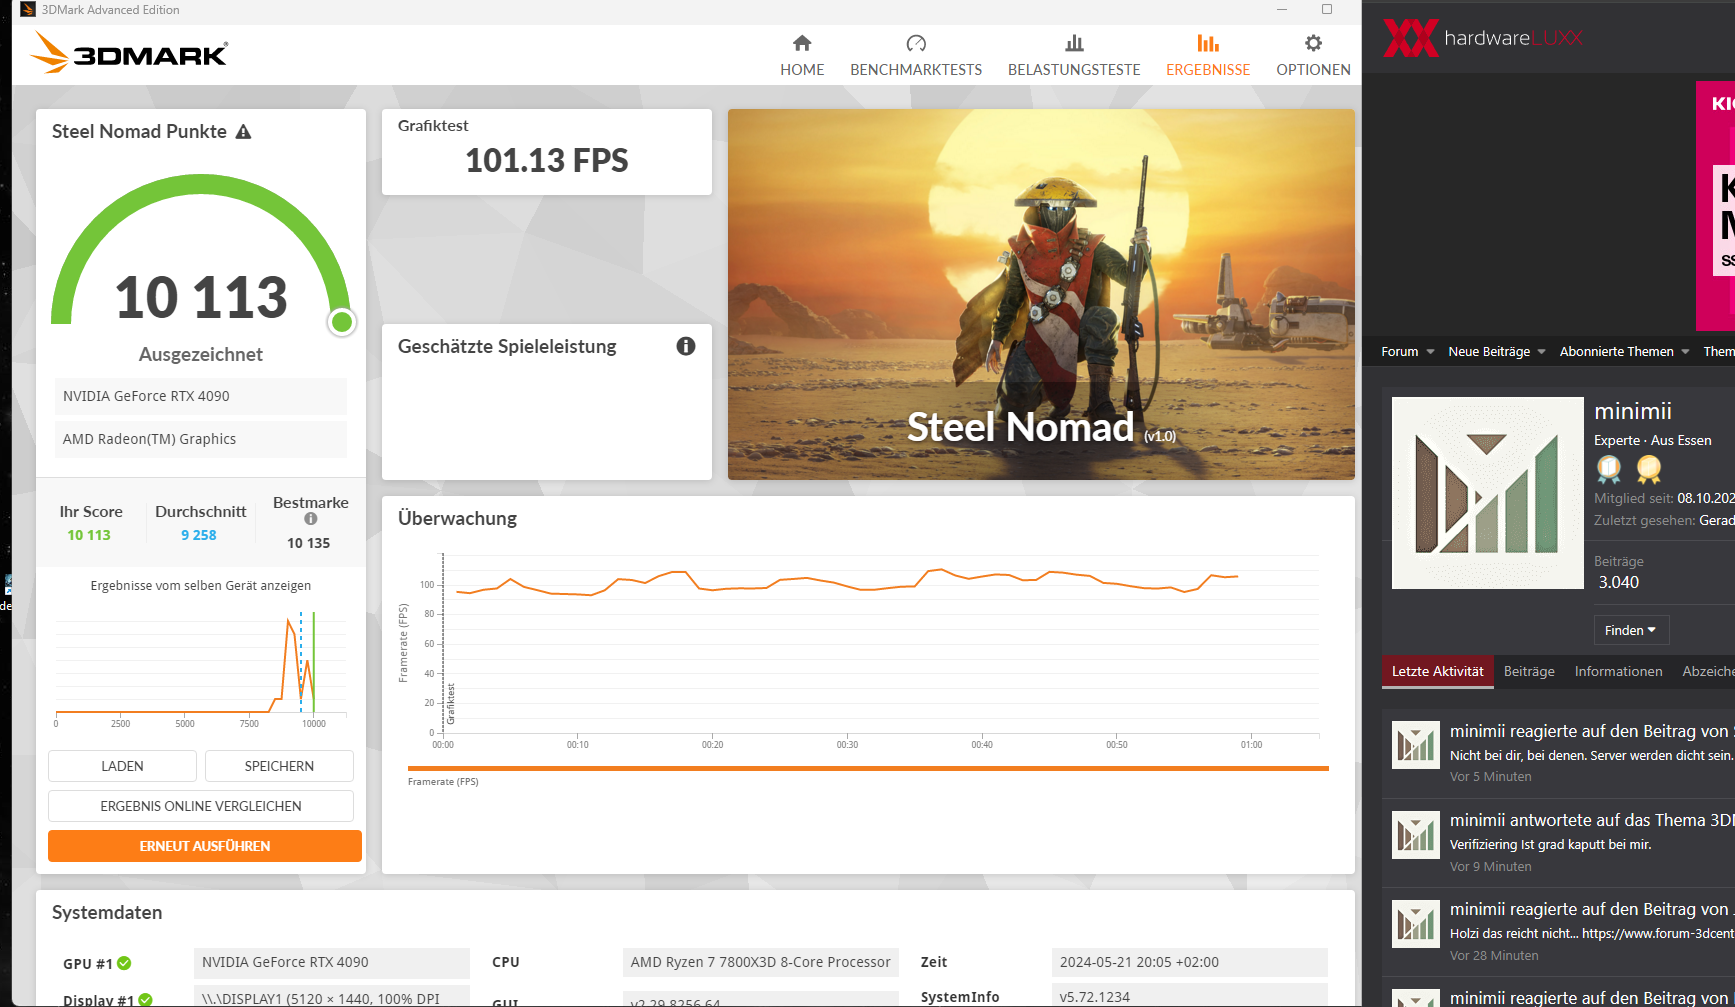Viewport: 1735px width, 1007px height.
Task: Click the warning triangle next to Steel Nomad Punkte
Action: pyautogui.click(x=243, y=132)
